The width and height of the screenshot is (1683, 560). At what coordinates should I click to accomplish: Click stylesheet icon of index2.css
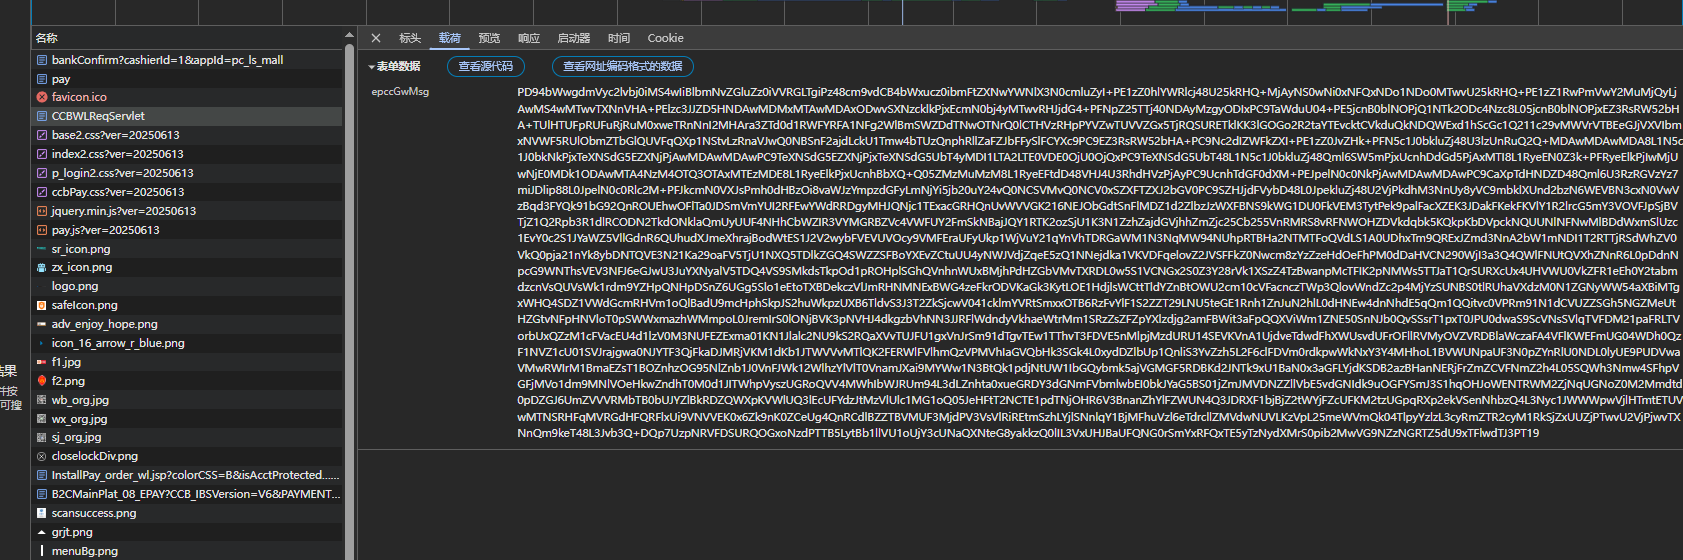tap(42, 154)
